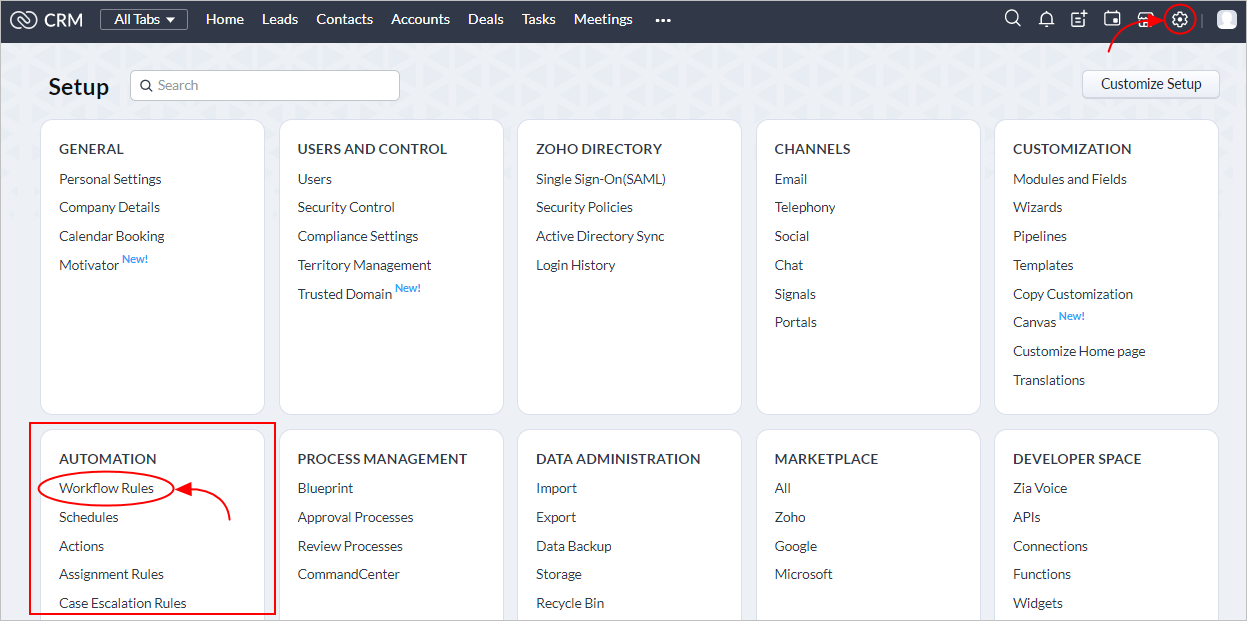Screen dimensions: 1247x621
Task: Open Signals settings
Action: point(795,294)
